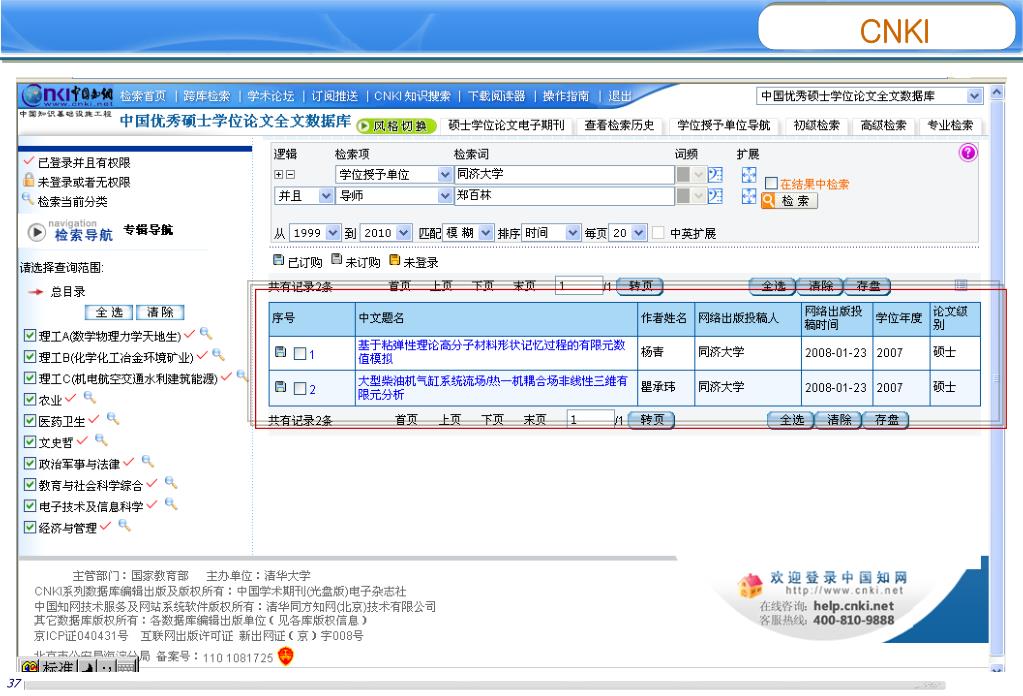
Task: Click 全选 button in the left panel
Action: click(109, 312)
